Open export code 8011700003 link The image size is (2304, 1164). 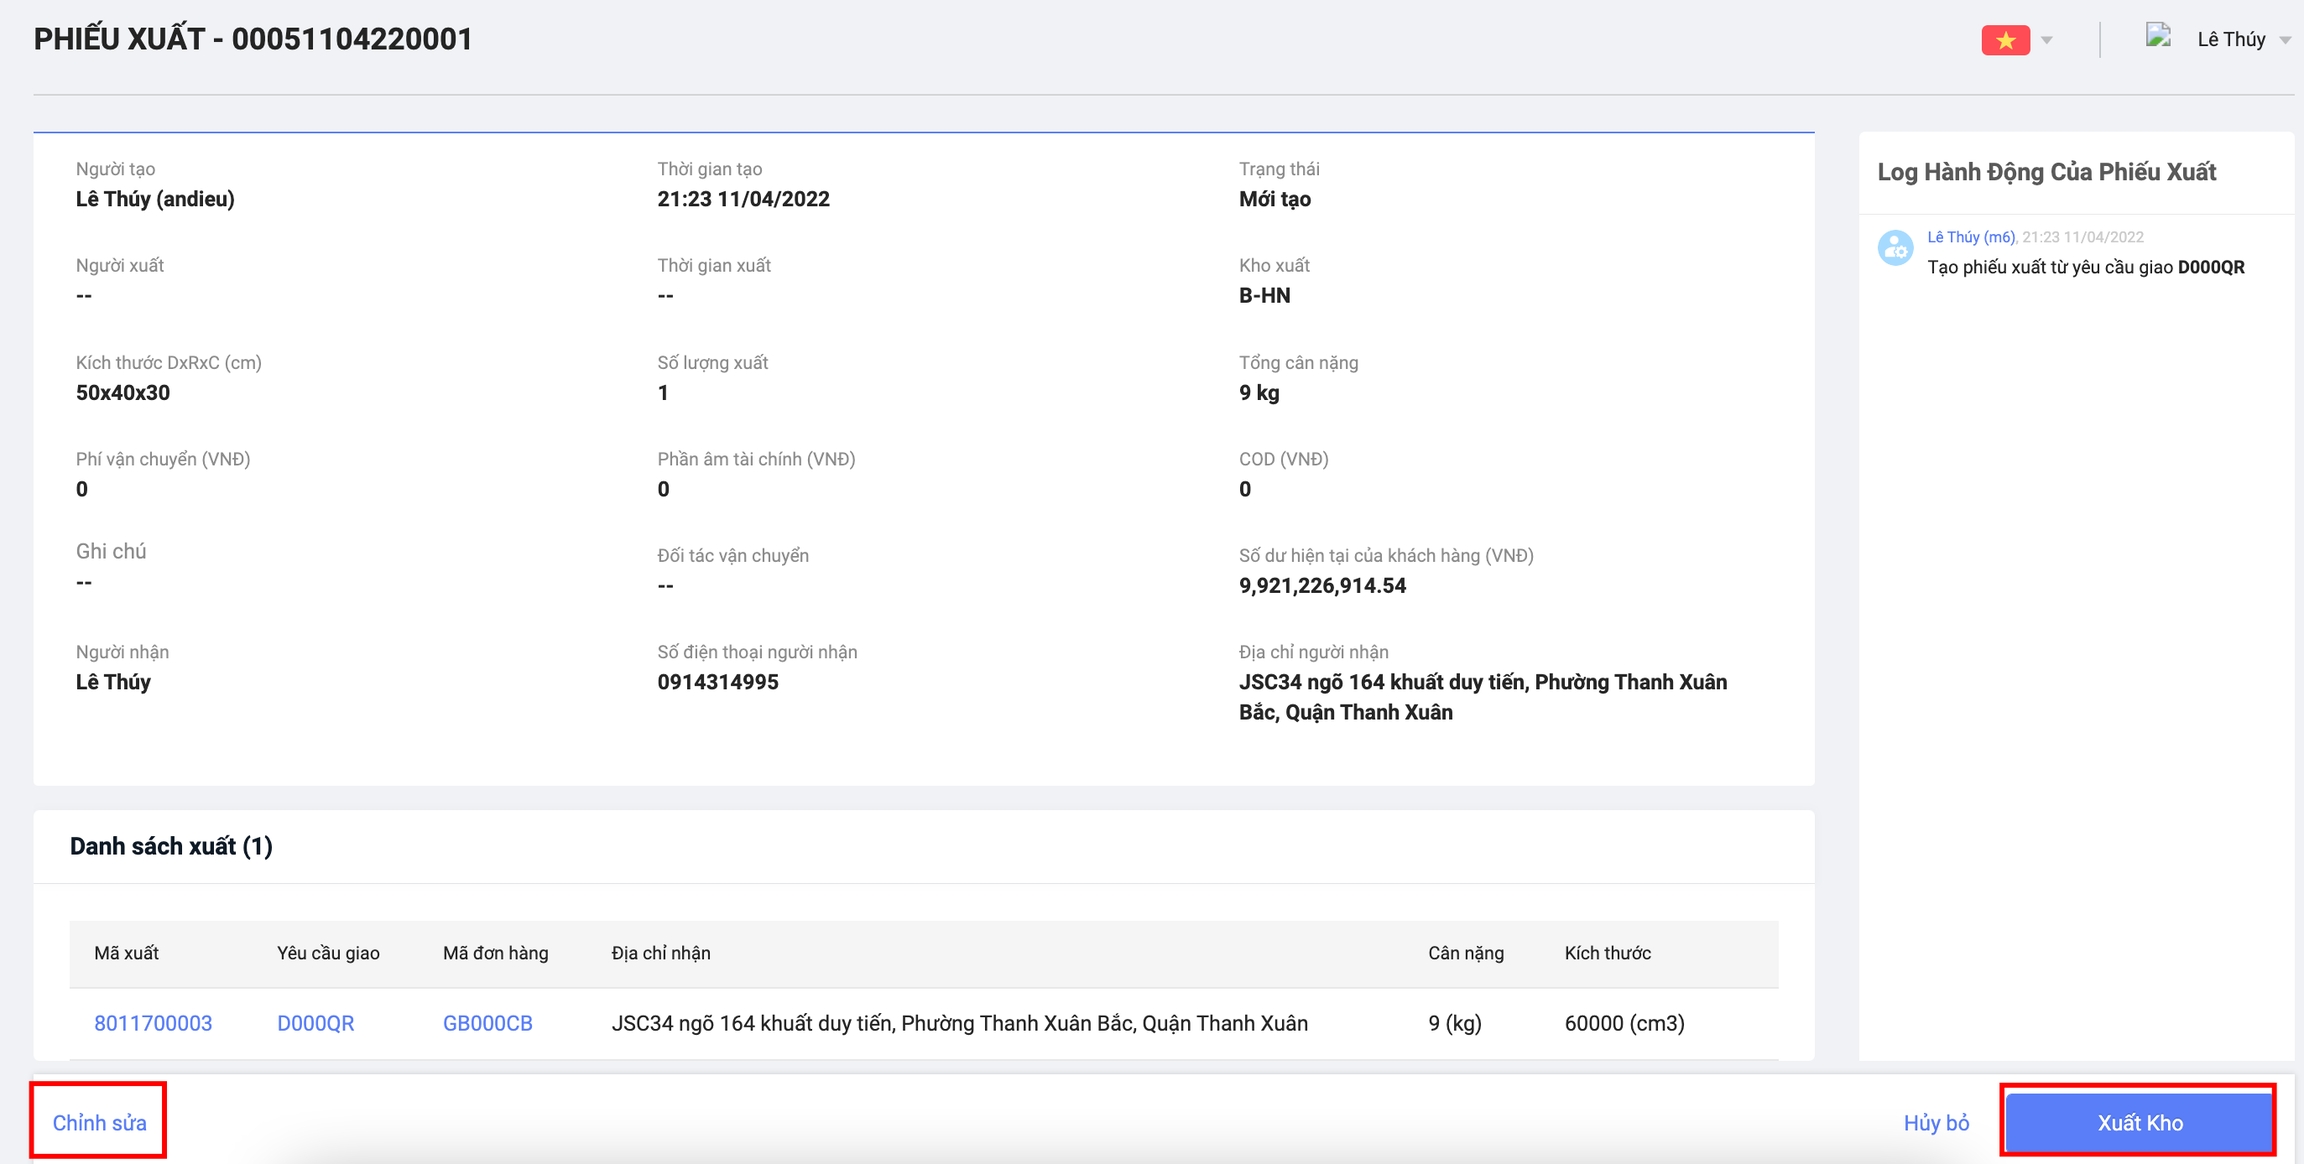click(x=153, y=1023)
